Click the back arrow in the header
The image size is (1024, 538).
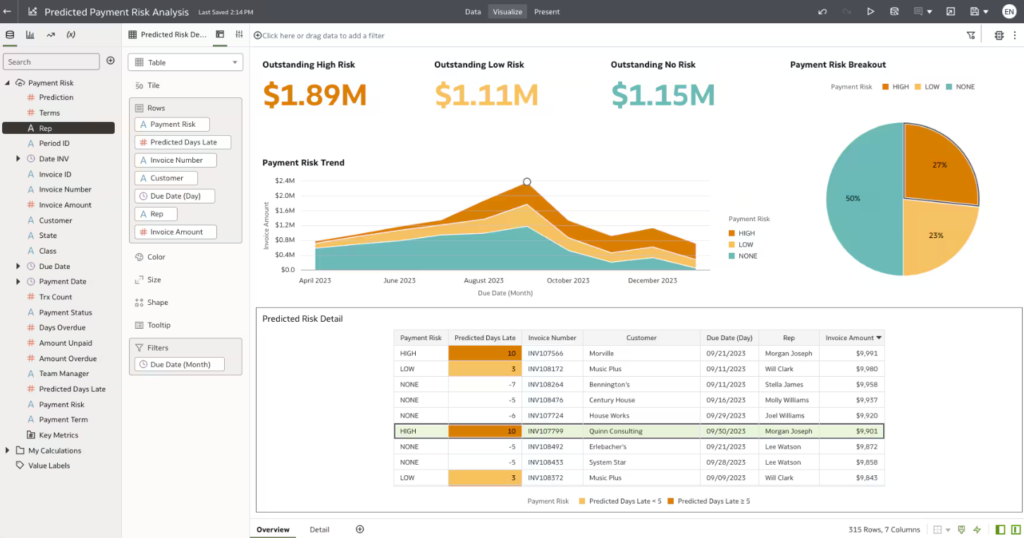pyautogui.click(x=9, y=11)
